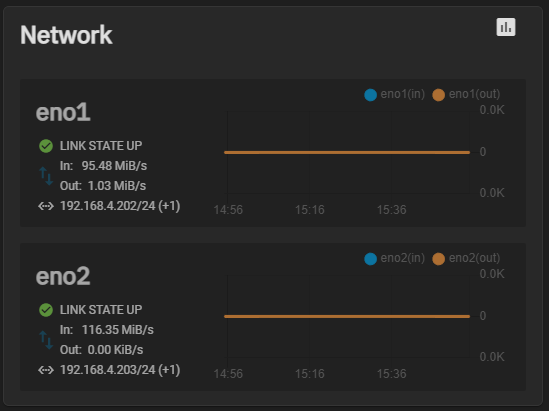Click eno2 in/out traffic arrows icon
Image resolution: width=549 pixels, height=411 pixels.
click(46, 340)
